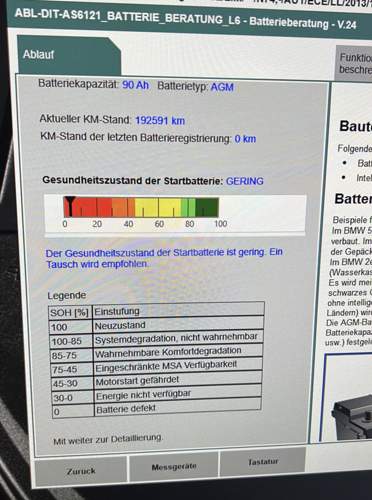The height and width of the screenshot is (500, 372).
Task: Open the Ablauf tab
Action: point(68,55)
